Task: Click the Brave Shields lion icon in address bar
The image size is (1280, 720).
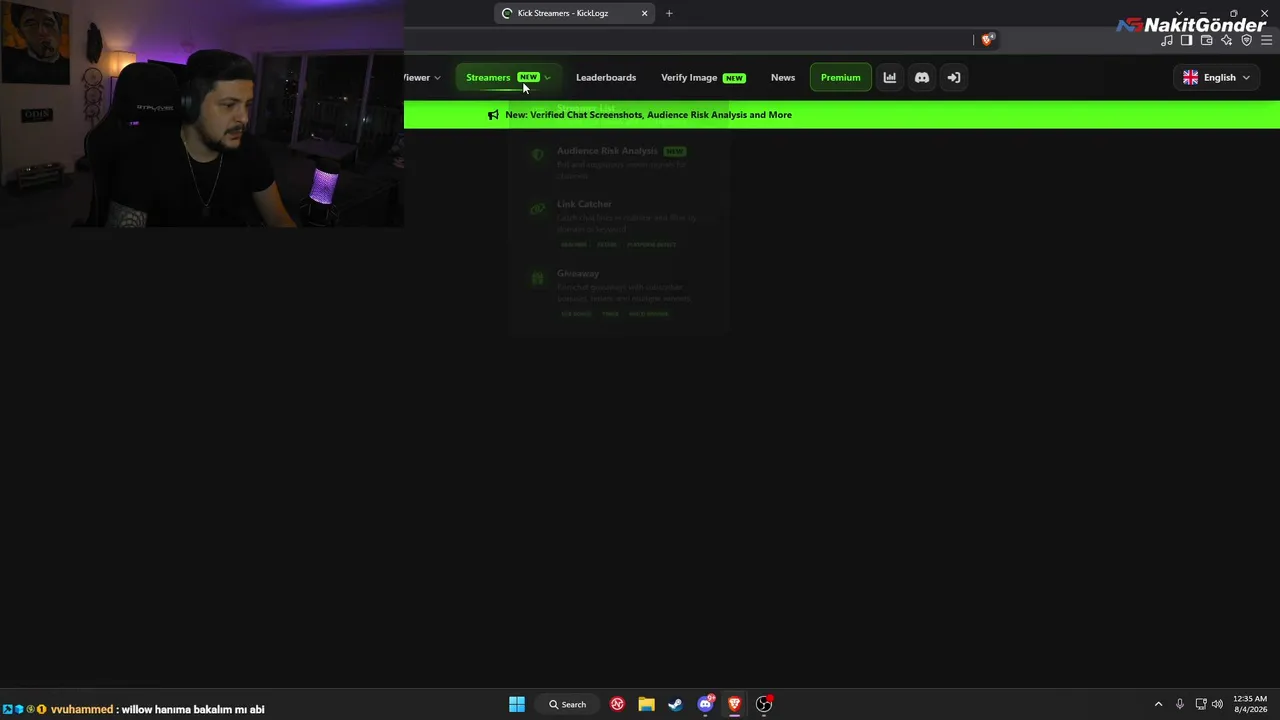Action: 987,40
